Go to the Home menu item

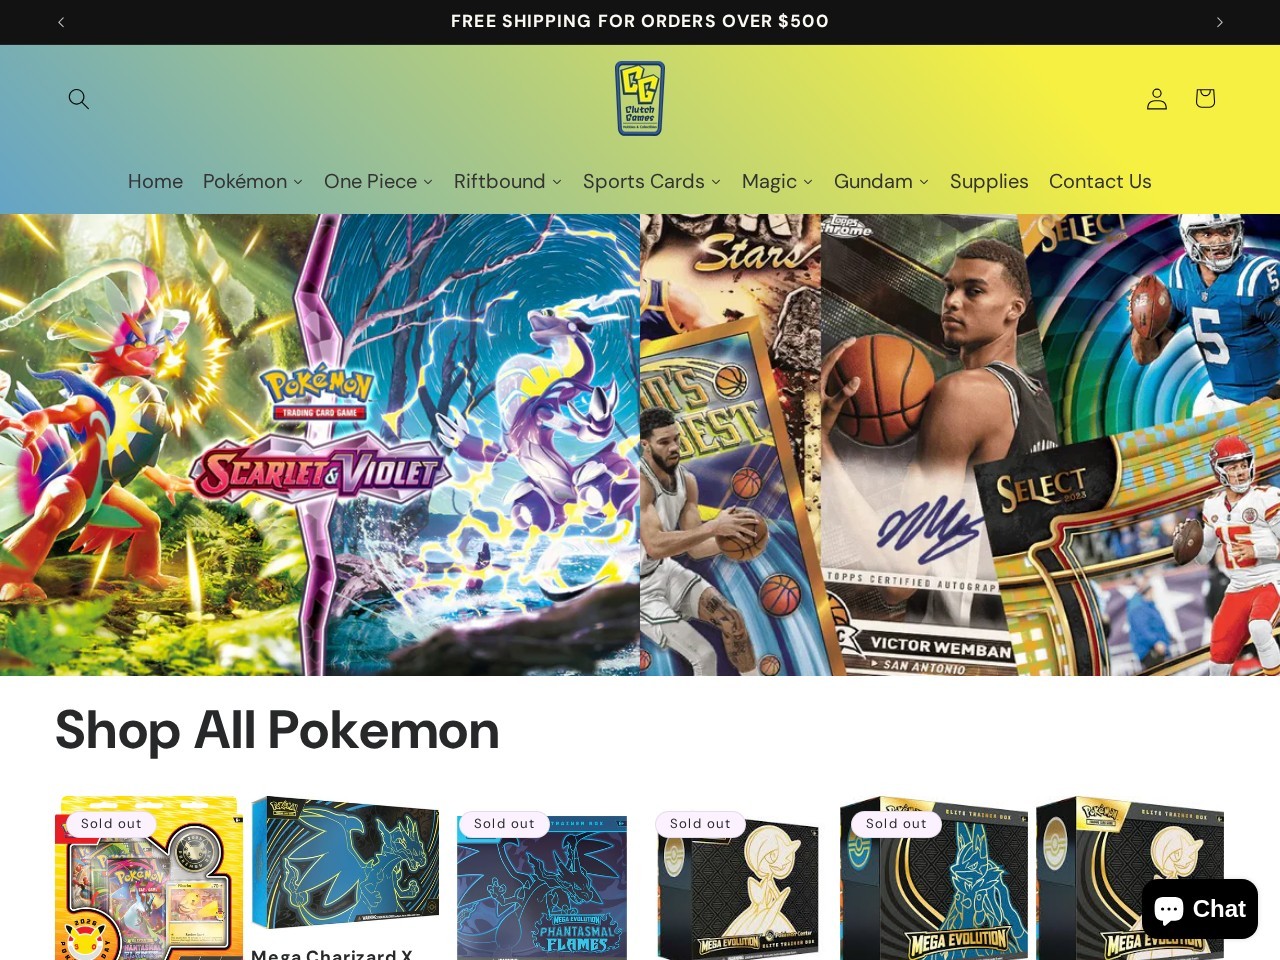[x=155, y=181]
